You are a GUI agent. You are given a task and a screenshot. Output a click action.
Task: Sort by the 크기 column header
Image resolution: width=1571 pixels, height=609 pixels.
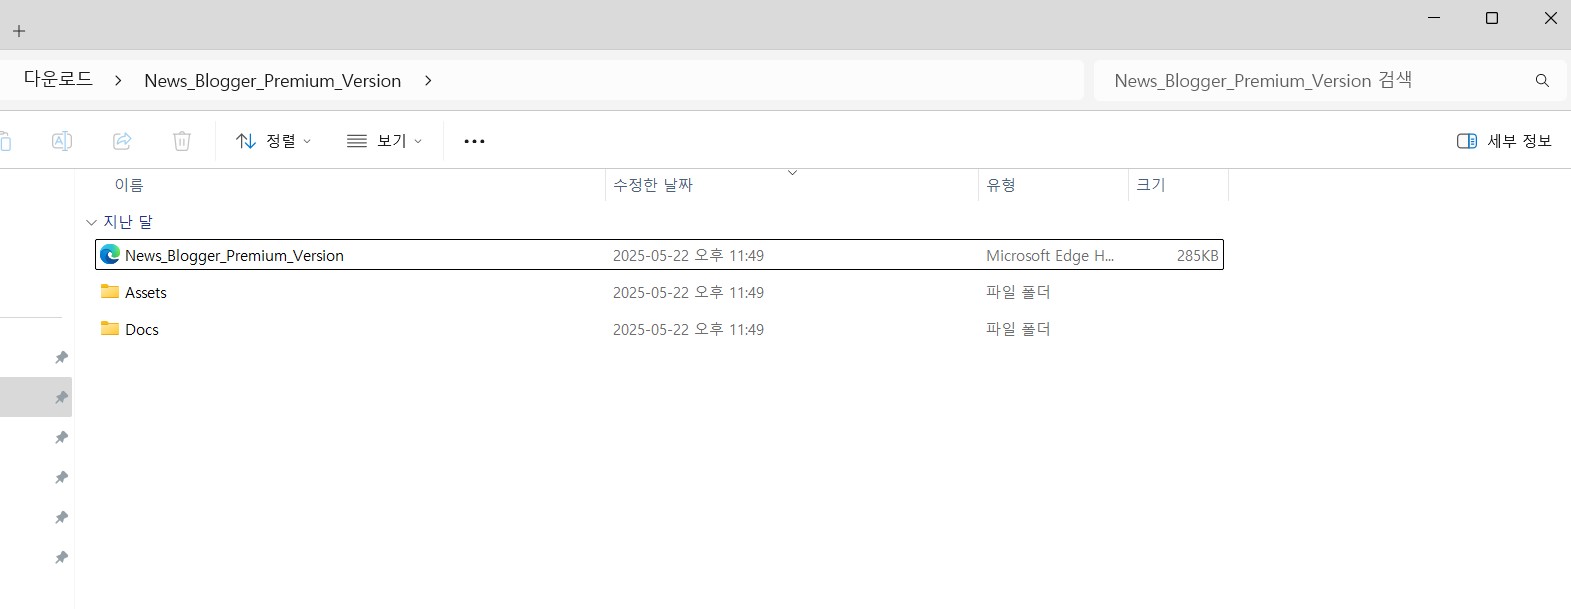1151,185
